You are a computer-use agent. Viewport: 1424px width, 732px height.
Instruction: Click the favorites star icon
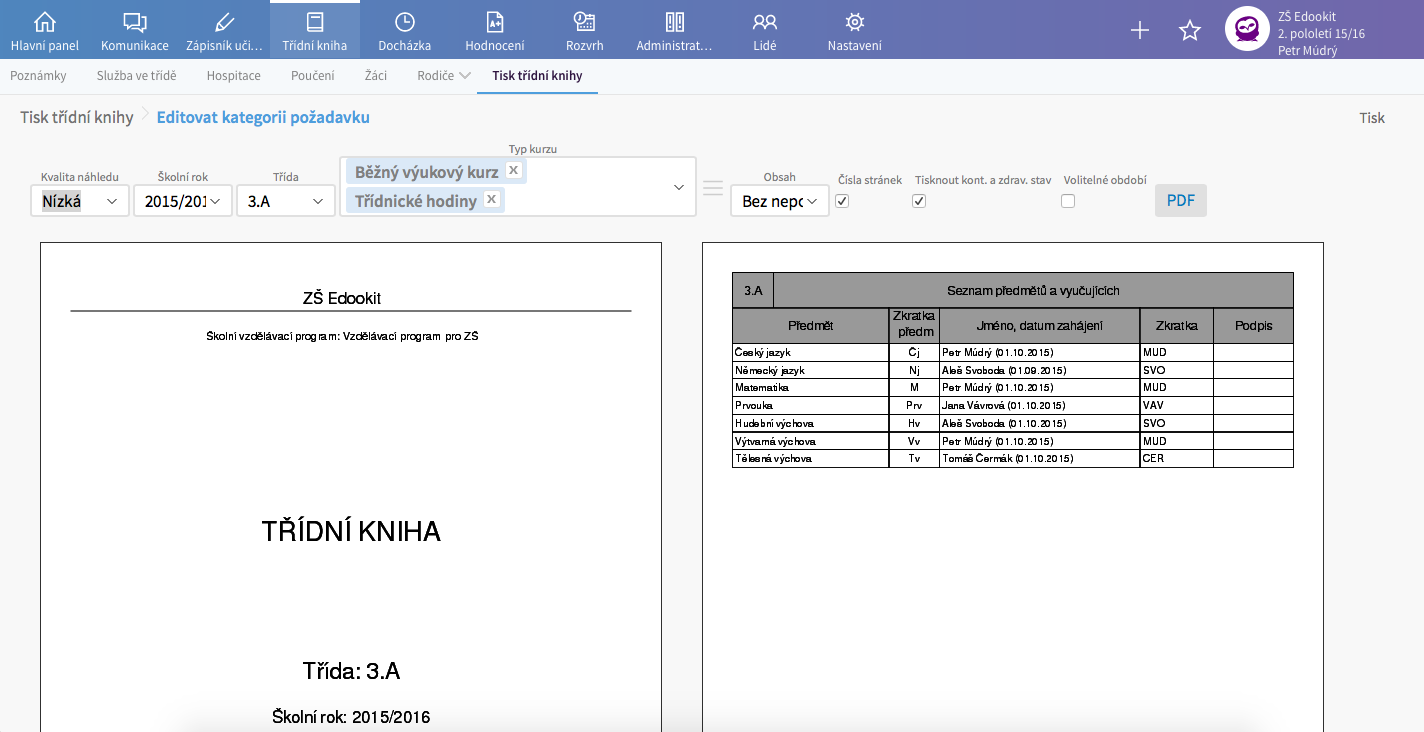1190,30
